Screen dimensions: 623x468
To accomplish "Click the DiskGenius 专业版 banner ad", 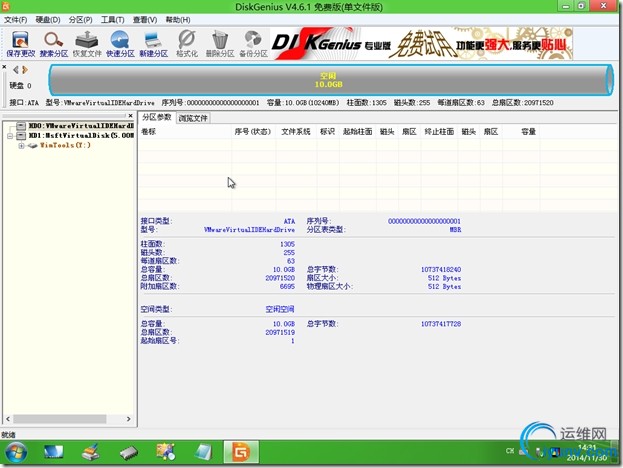I will click(422, 44).
